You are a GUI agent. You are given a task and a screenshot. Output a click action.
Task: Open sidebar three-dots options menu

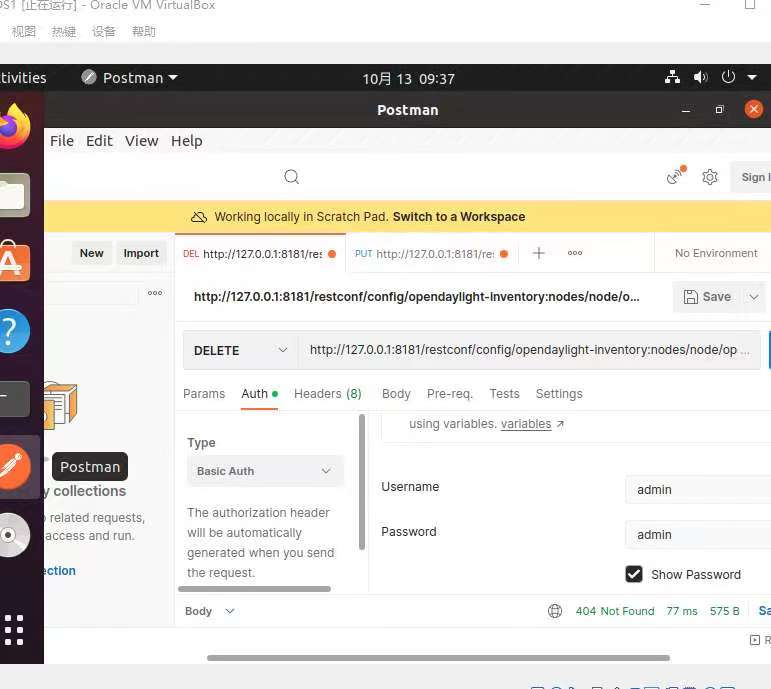(155, 293)
